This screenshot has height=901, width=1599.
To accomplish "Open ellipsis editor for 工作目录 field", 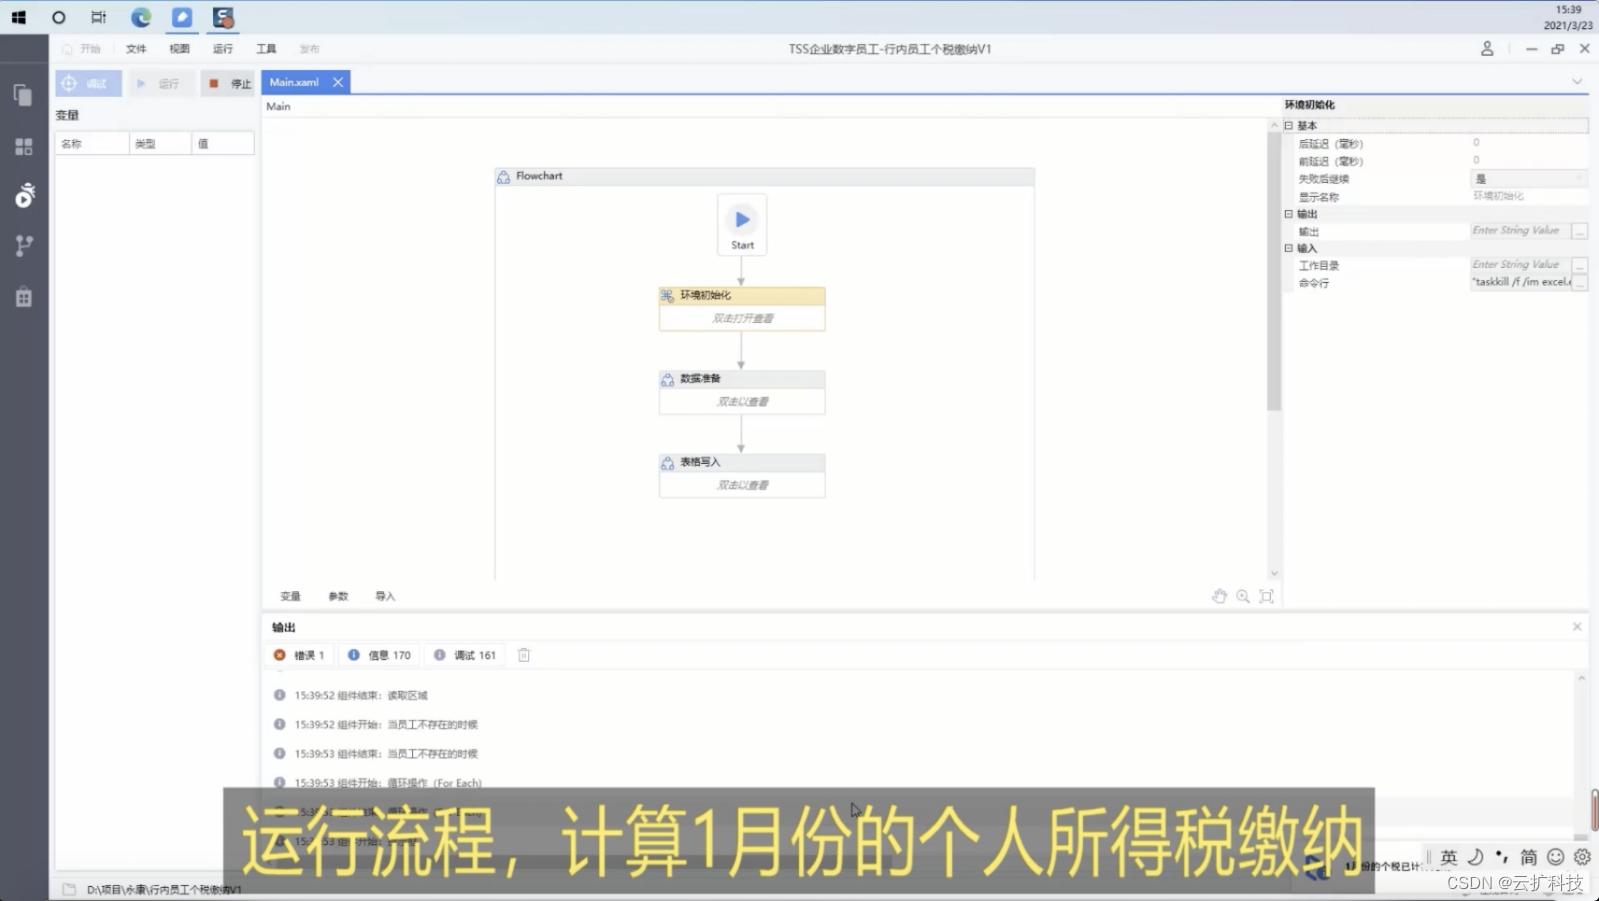I will tap(1580, 265).
